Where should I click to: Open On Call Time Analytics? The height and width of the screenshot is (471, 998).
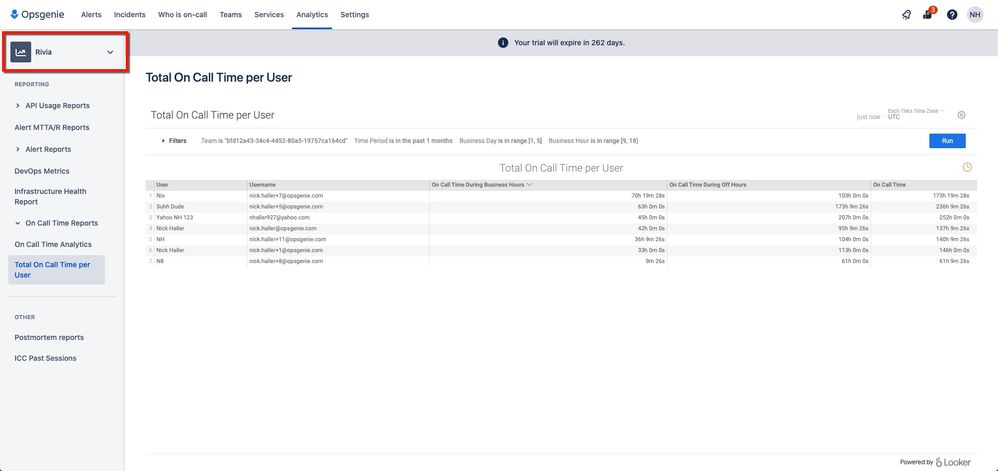tap(53, 244)
